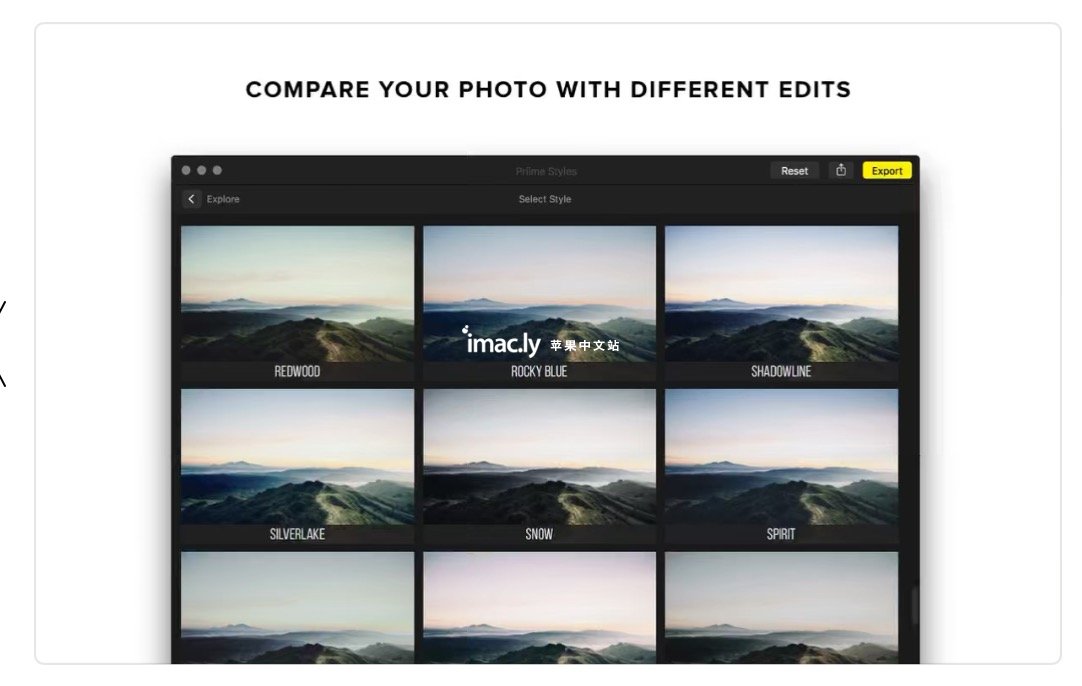Click the Select Style heading
Viewport: 1082px width, 686px height.
544,199
